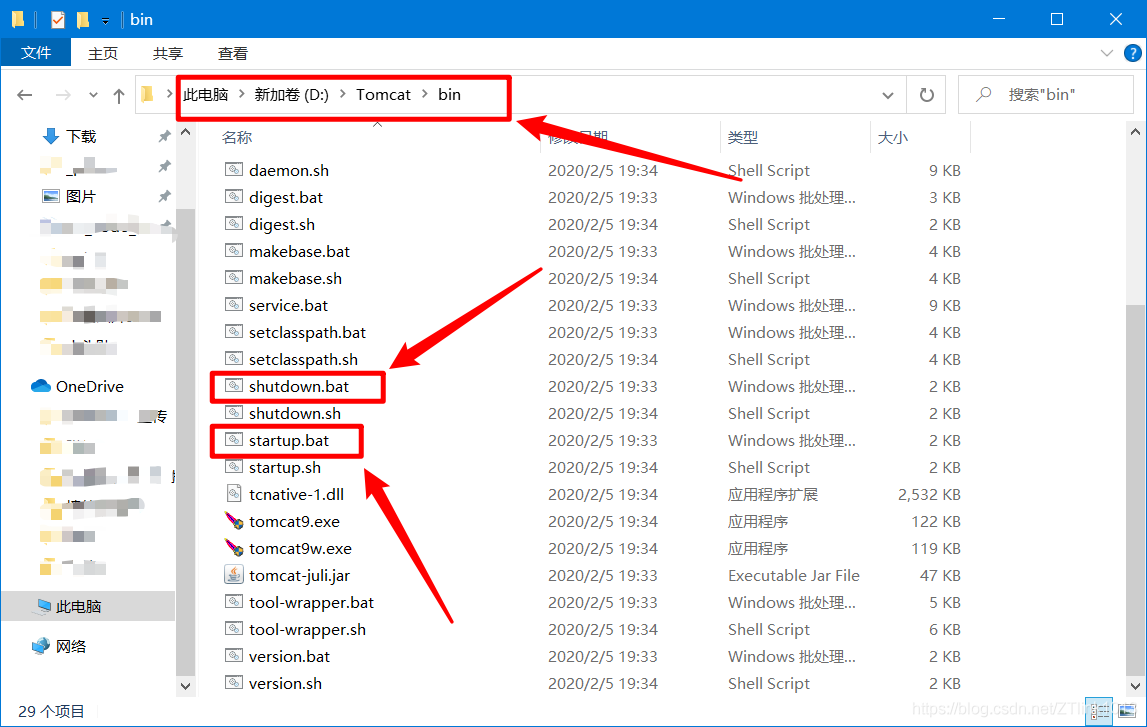Click the setclasspath.bat file icon
1147x727 pixels.
(233, 332)
